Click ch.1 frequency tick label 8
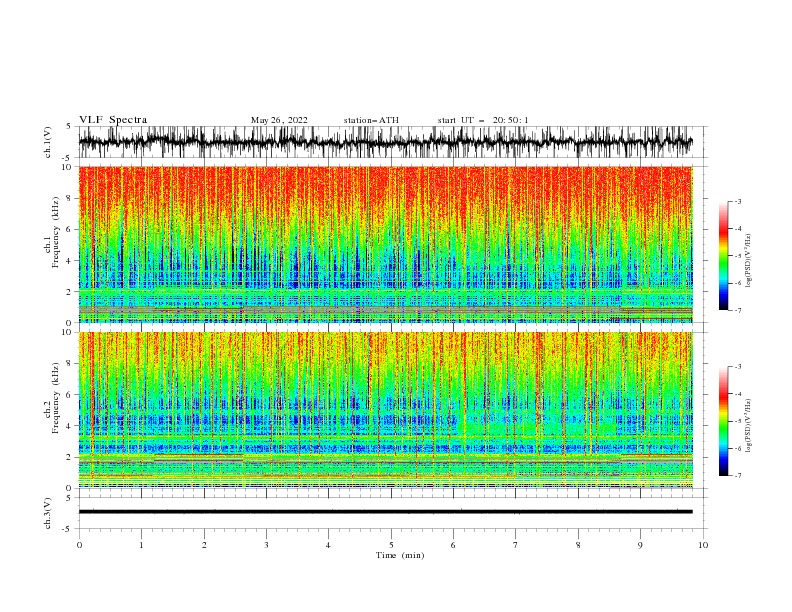Viewport: 792px width, 612px height. (70, 198)
